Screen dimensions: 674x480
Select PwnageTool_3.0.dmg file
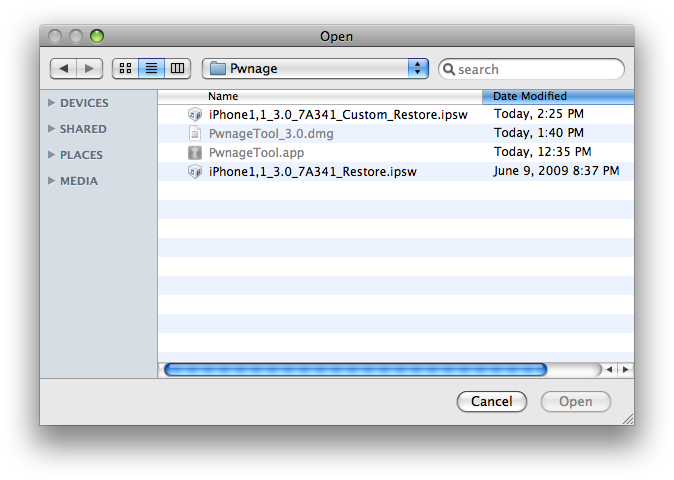click(395, 134)
